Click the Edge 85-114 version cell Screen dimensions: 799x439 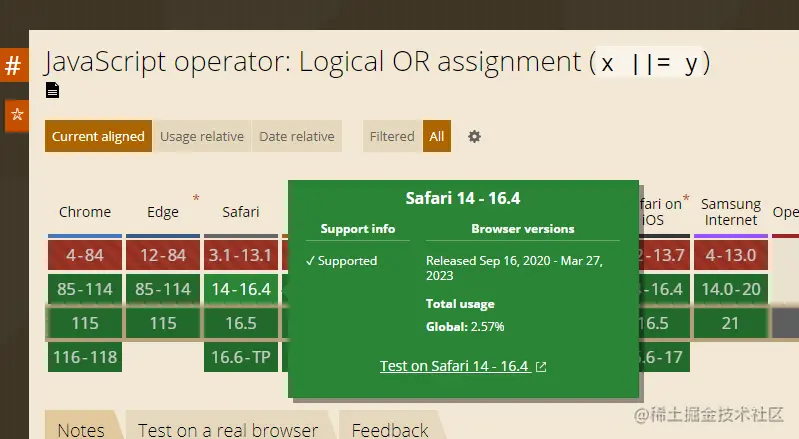(x=163, y=289)
